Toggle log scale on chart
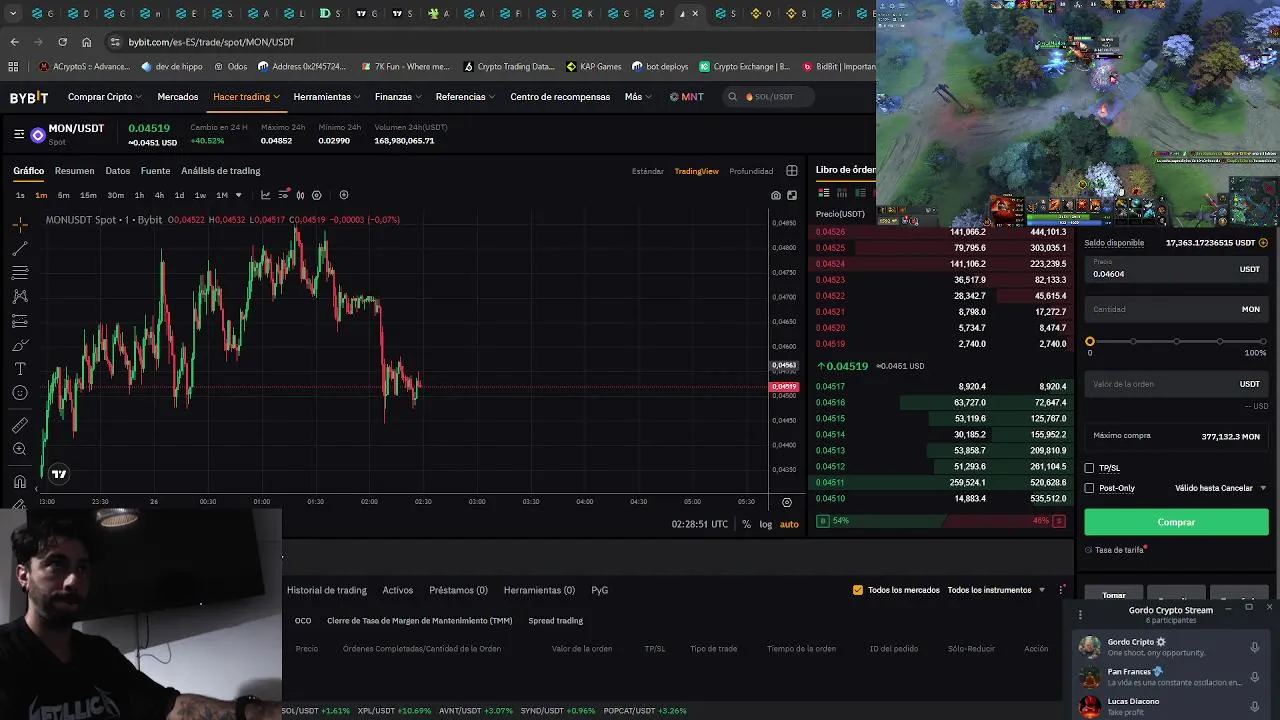The width and height of the screenshot is (1280, 720). (766, 524)
